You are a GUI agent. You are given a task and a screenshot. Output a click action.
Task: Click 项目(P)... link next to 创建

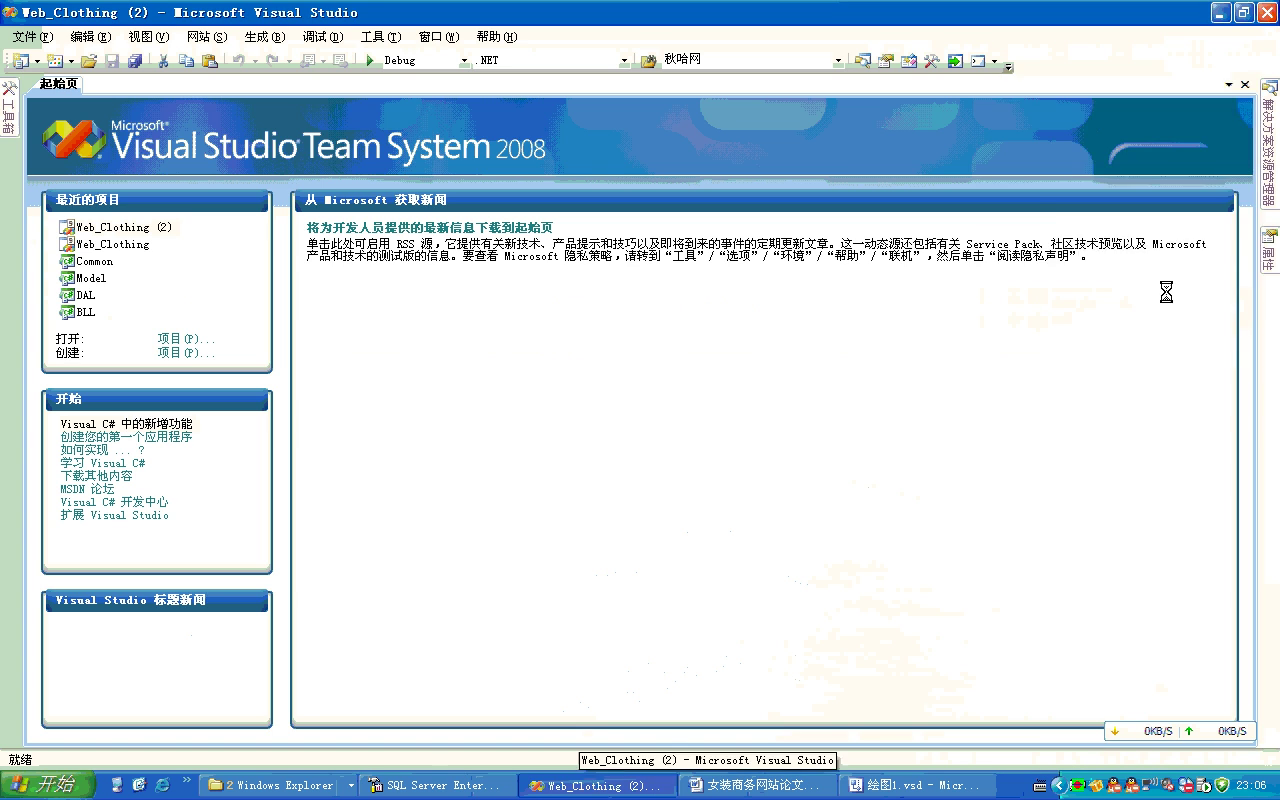(186, 353)
